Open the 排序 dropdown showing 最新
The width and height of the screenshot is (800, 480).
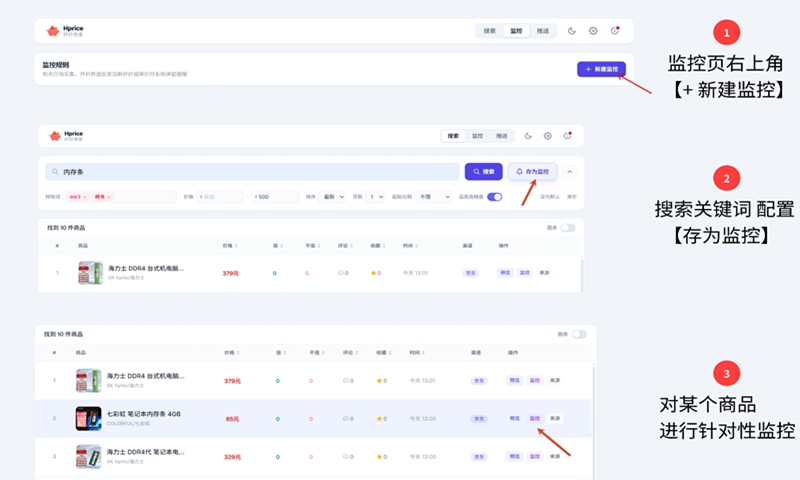333,197
